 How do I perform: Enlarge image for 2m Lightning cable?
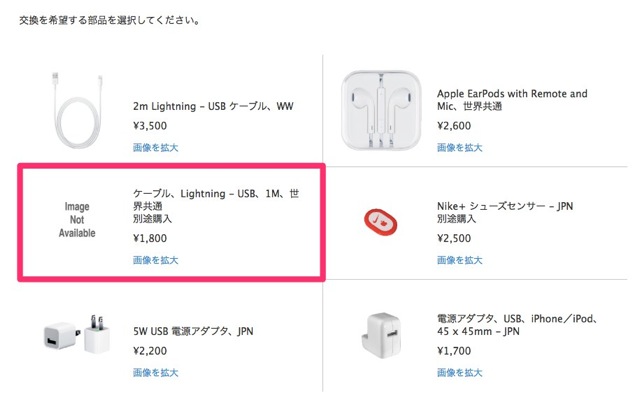click(x=156, y=147)
